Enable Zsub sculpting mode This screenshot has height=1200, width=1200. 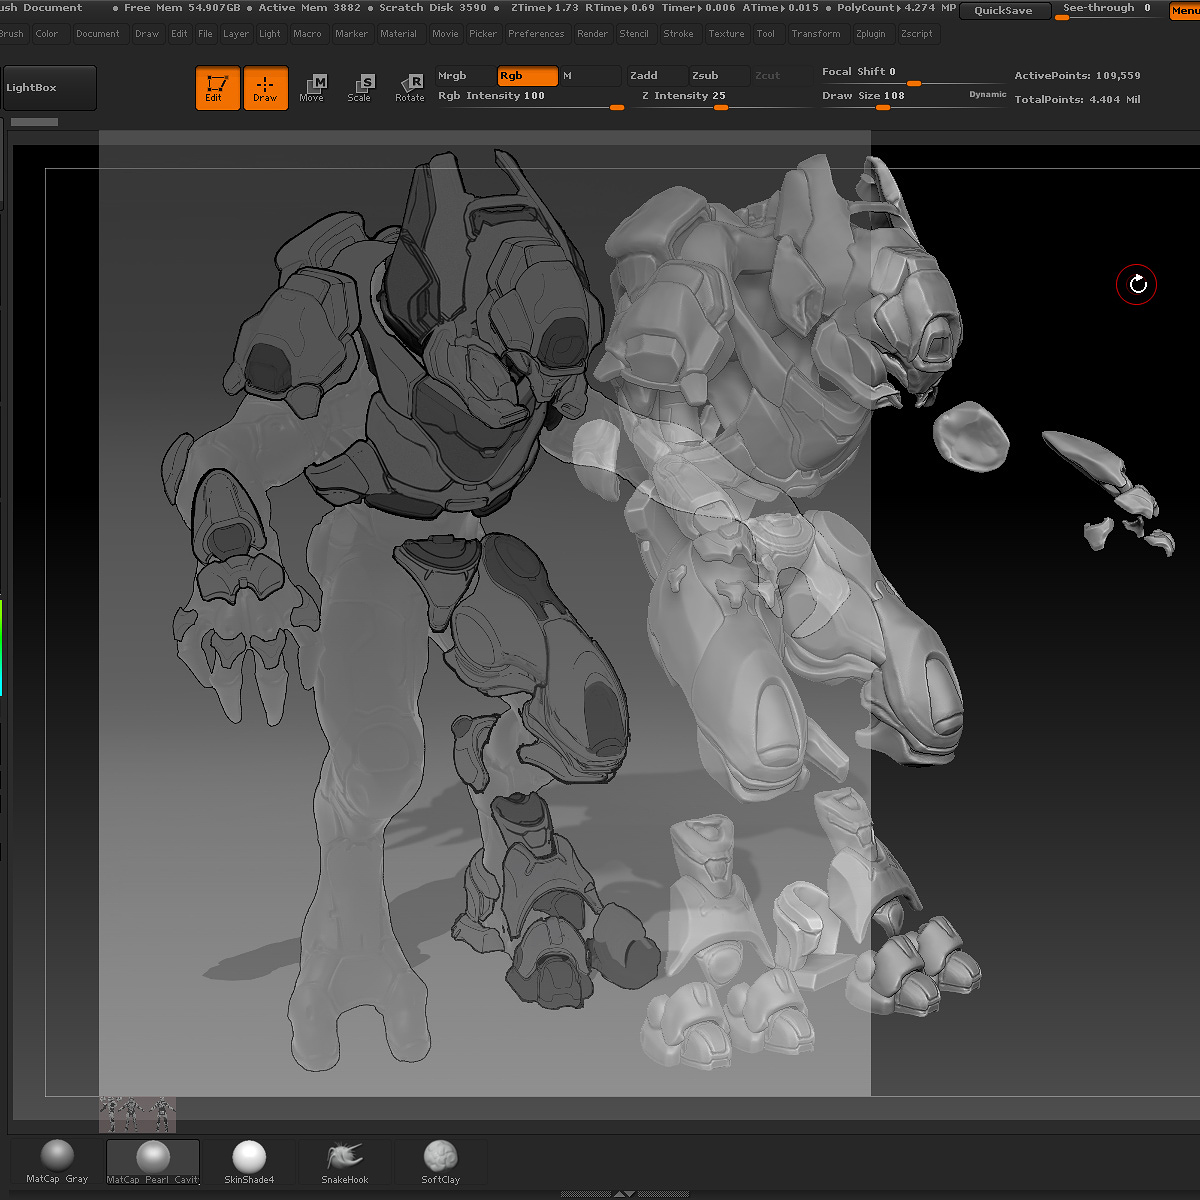[718, 76]
